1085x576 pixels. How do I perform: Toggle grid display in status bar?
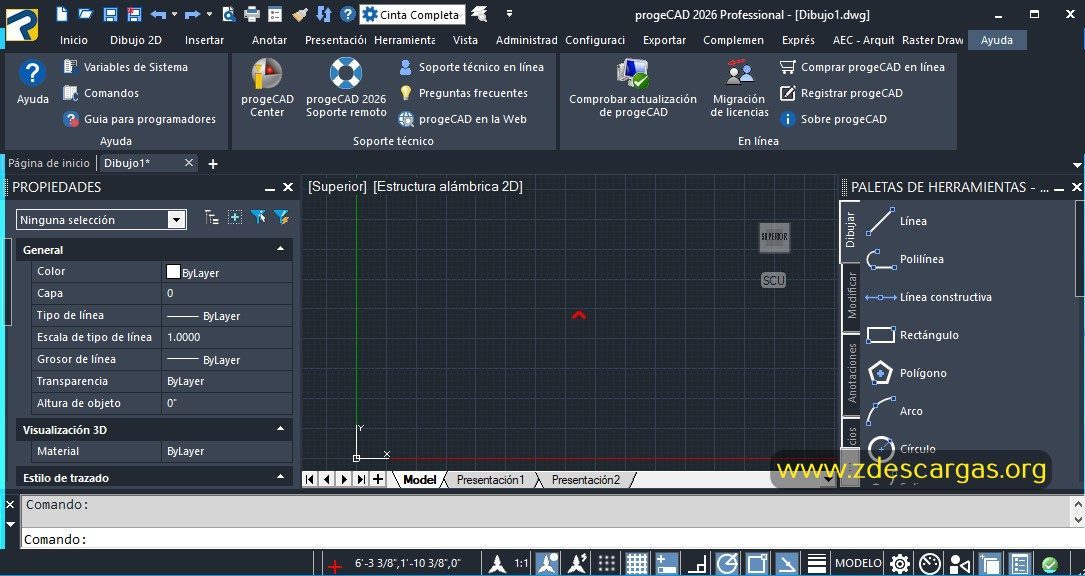(637, 564)
